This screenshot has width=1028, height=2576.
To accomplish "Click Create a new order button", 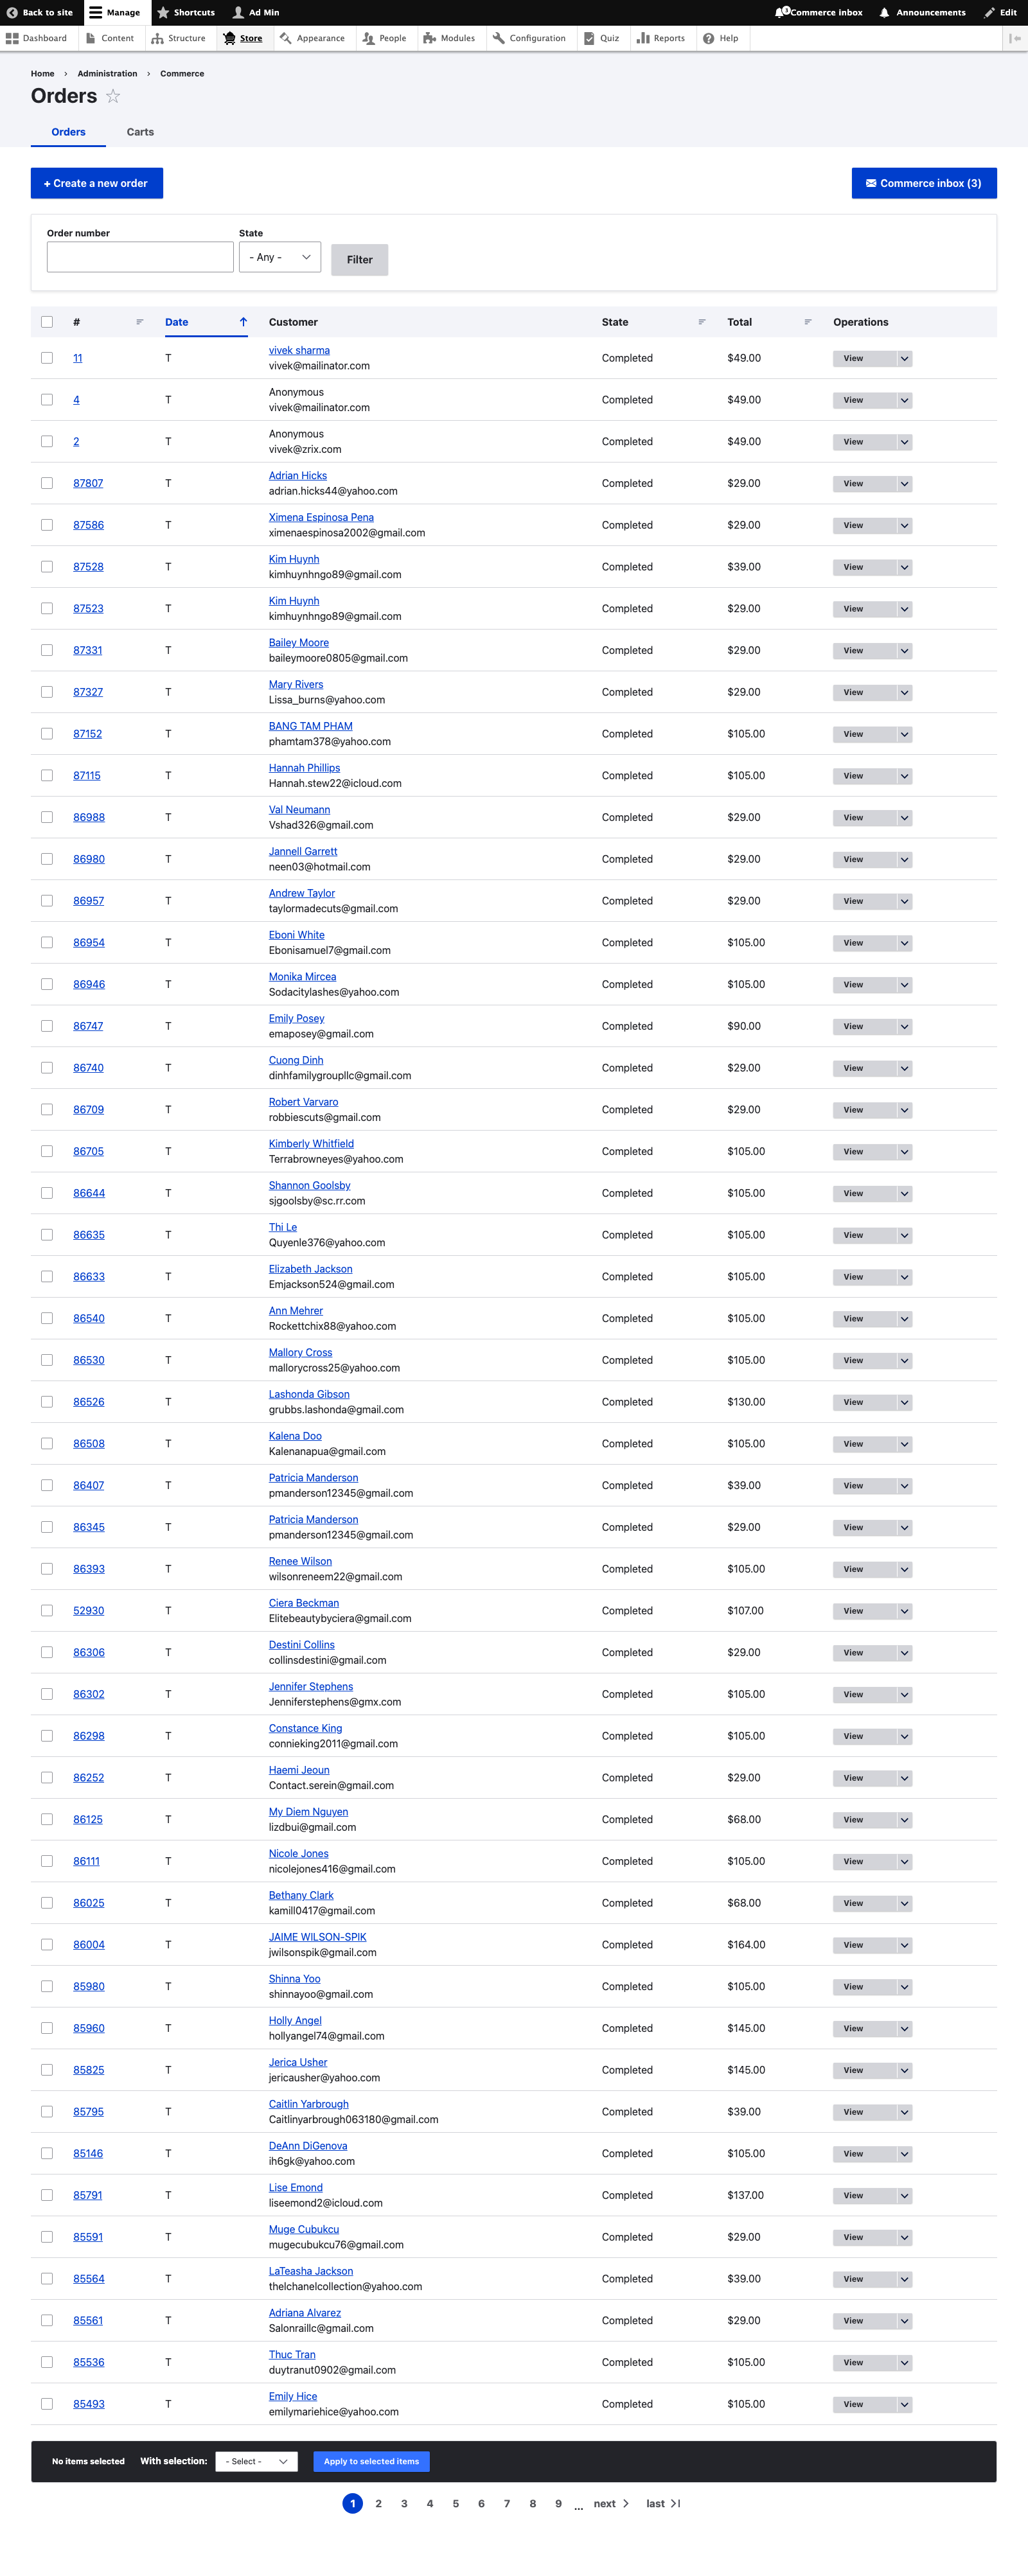I will [97, 183].
